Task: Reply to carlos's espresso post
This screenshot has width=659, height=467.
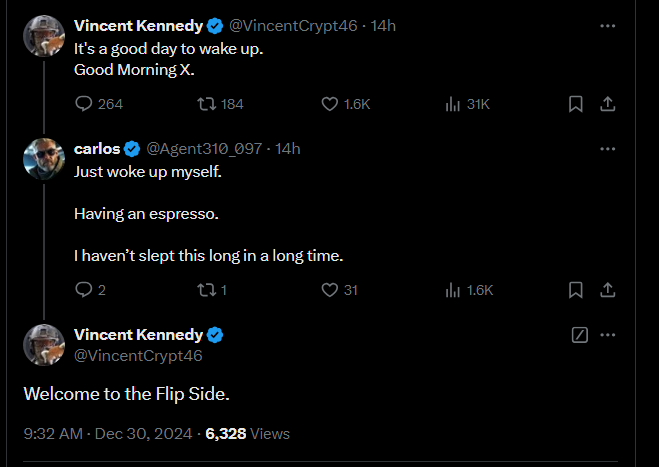Action: click(x=84, y=290)
